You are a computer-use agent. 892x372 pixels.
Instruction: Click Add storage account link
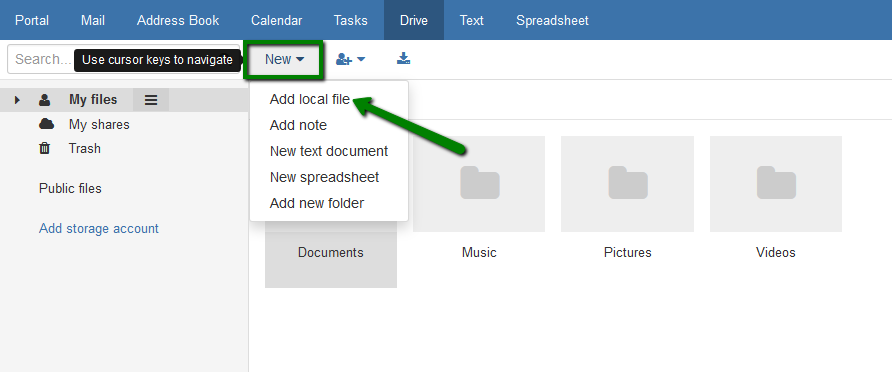coord(99,229)
